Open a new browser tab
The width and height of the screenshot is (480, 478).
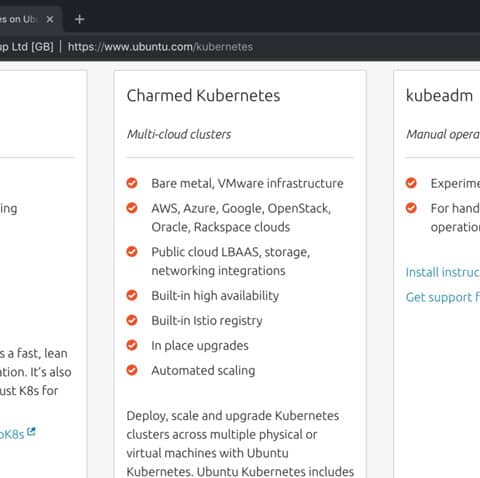pos(79,19)
